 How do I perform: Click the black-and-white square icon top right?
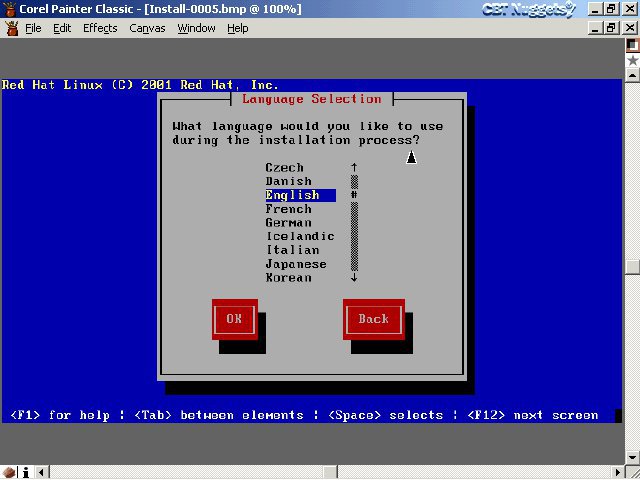(633, 46)
